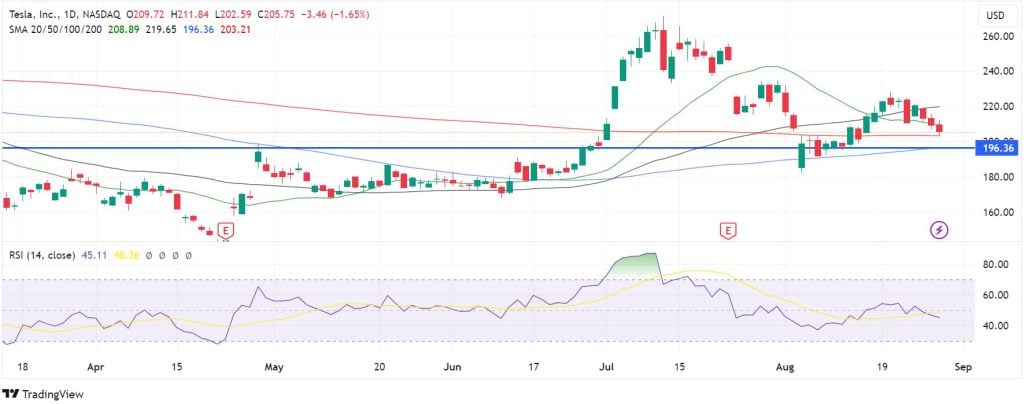Select the Tesla, Inc. symbol title
This screenshot has height=404, width=1024.
point(33,14)
